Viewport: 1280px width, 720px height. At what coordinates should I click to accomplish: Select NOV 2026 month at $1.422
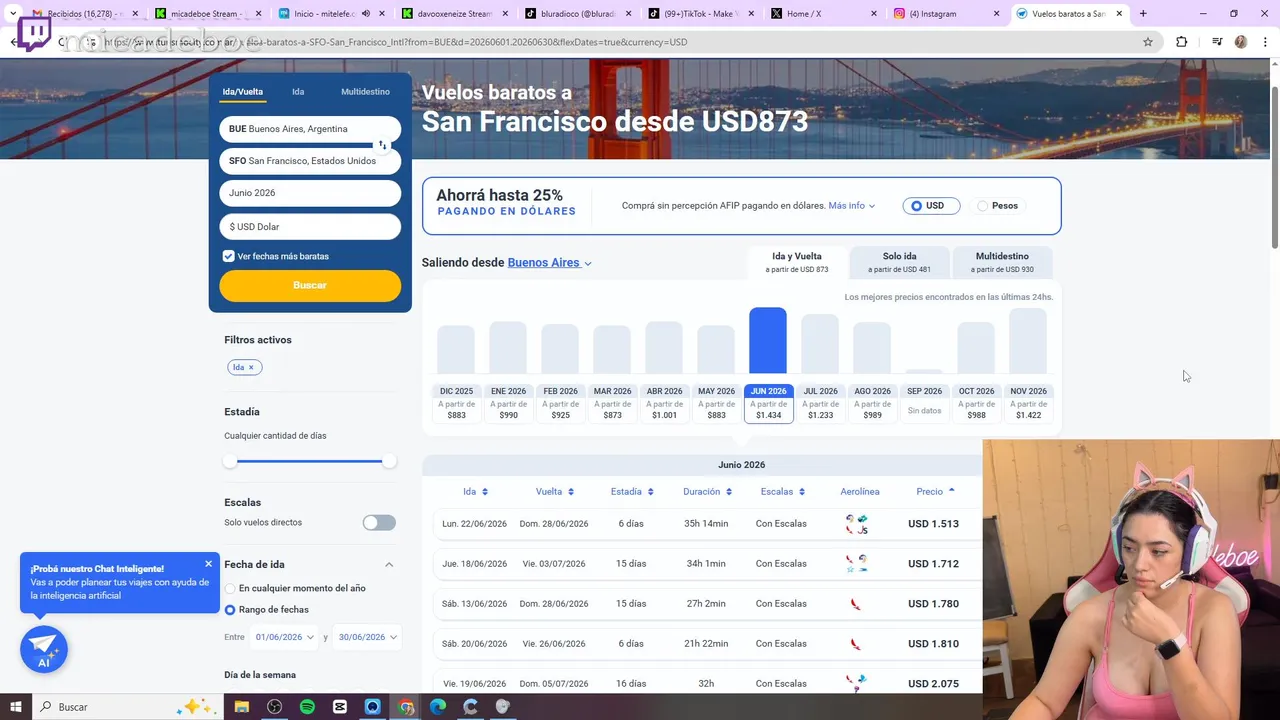pyautogui.click(x=1028, y=403)
